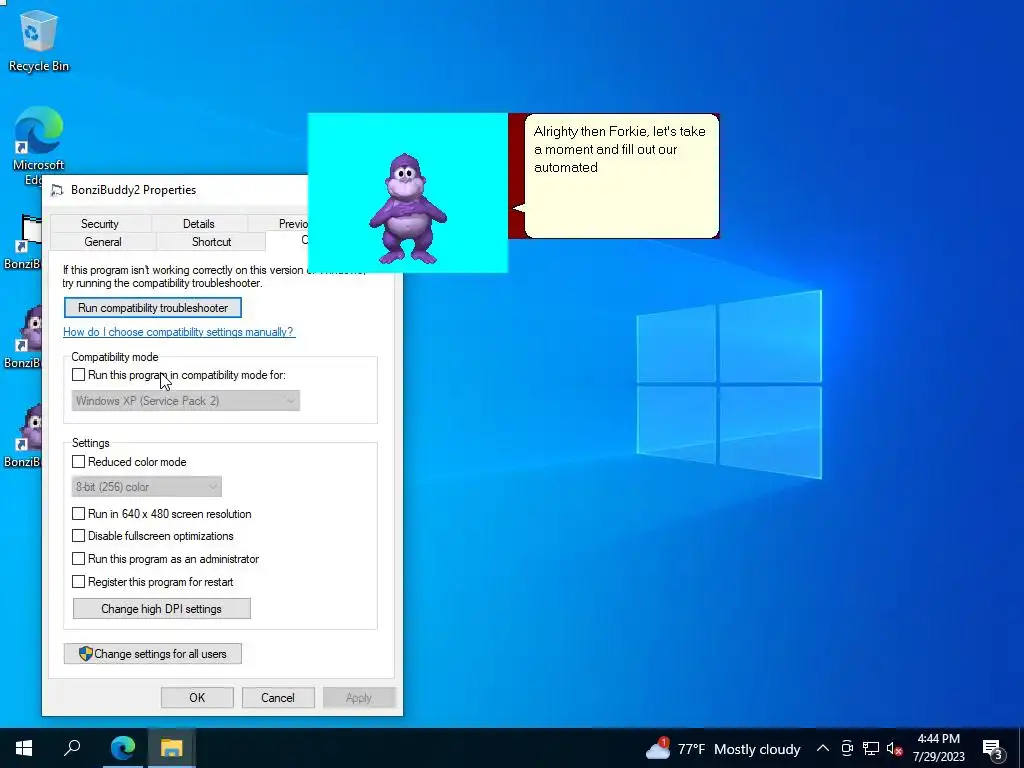The height and width of the screenshot is (768, 1024).
Task: Check Reduced color mode
Action: click(78, 462)
